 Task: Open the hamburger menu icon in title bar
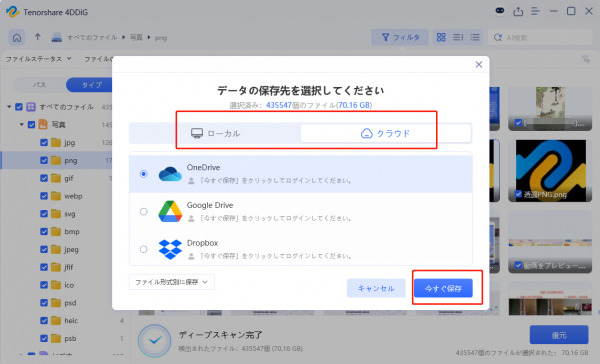click(535, 11)
